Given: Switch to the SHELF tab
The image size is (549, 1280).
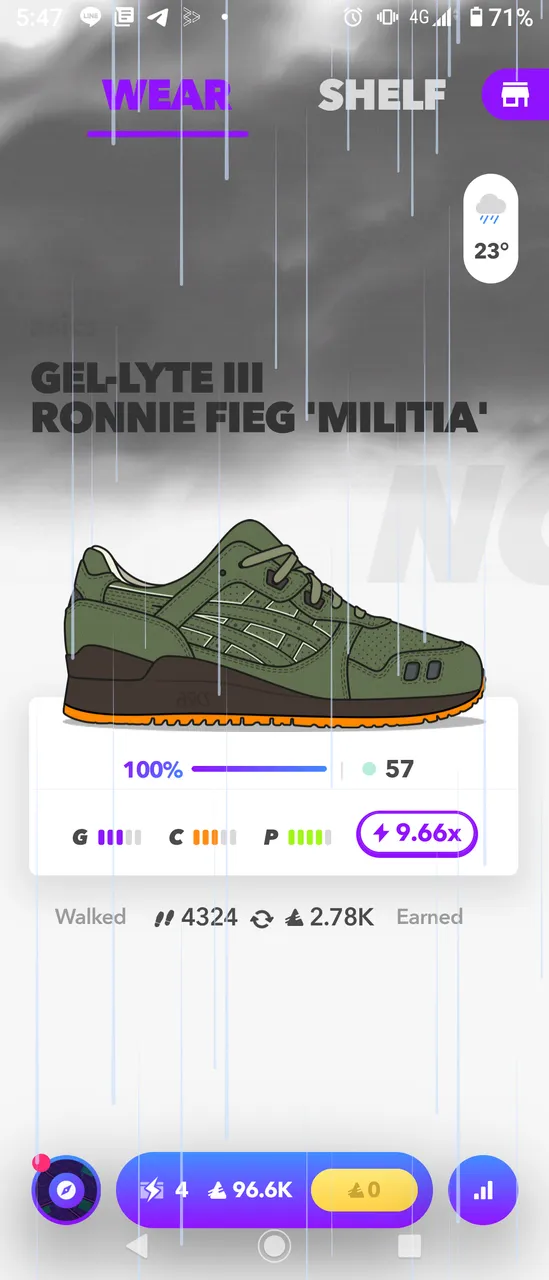Looking at the screenshot, I should point(382,95).
